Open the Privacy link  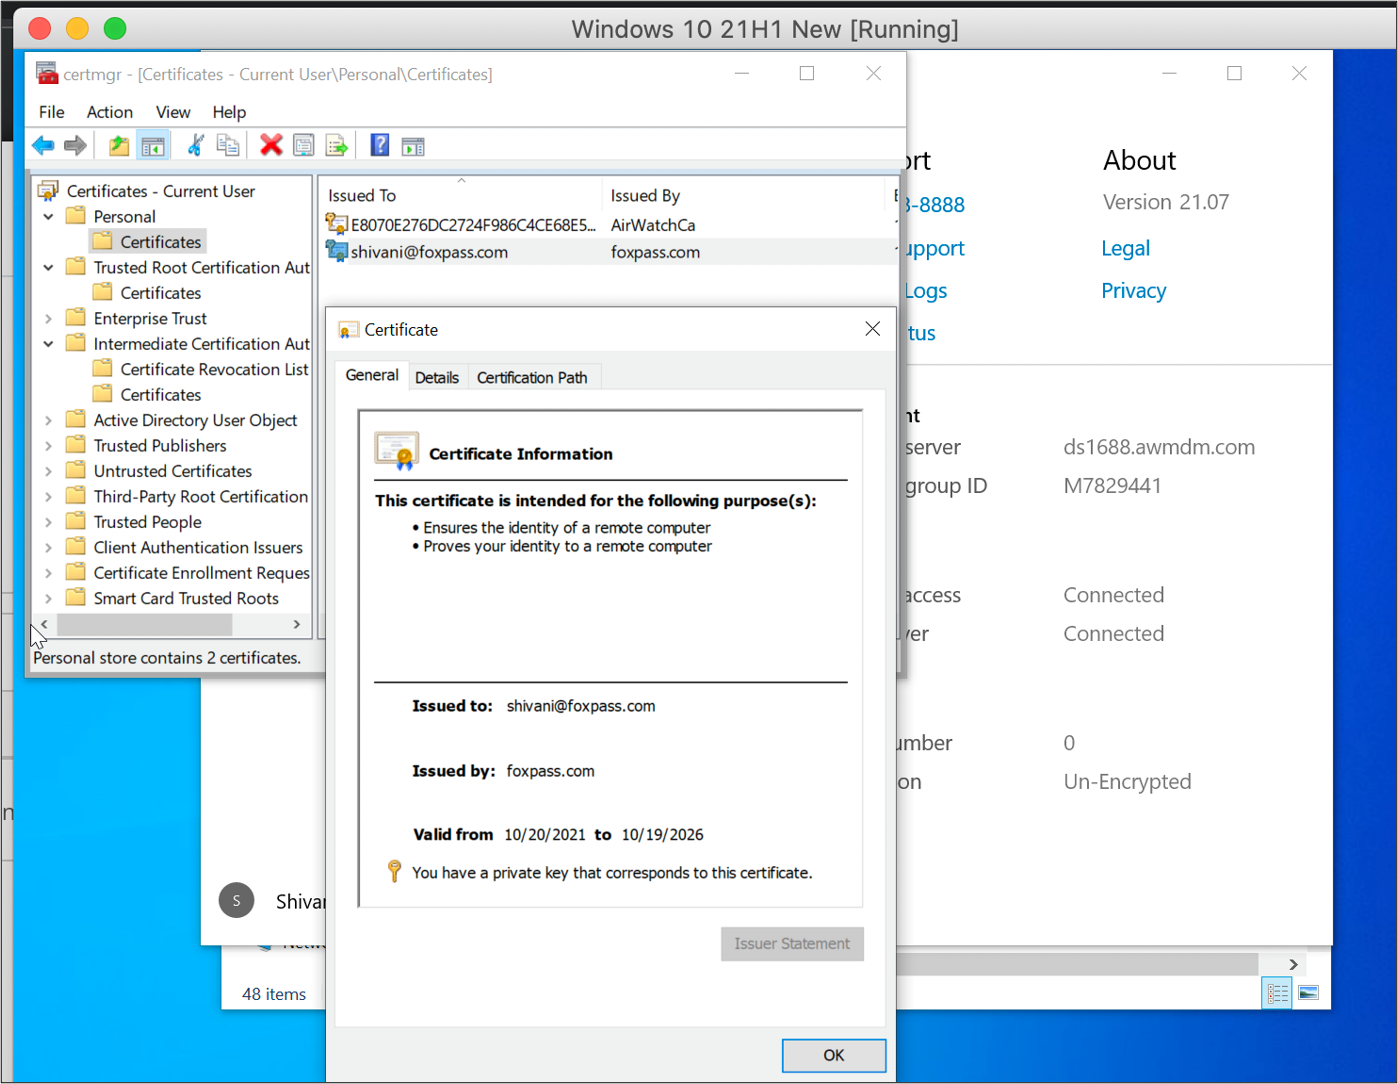[x=1133, y=291]
